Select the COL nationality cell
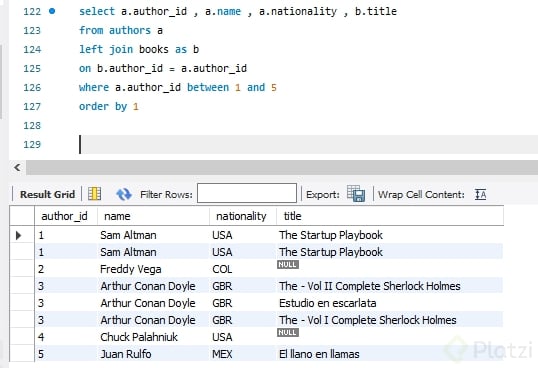 [x=243, y=269]
